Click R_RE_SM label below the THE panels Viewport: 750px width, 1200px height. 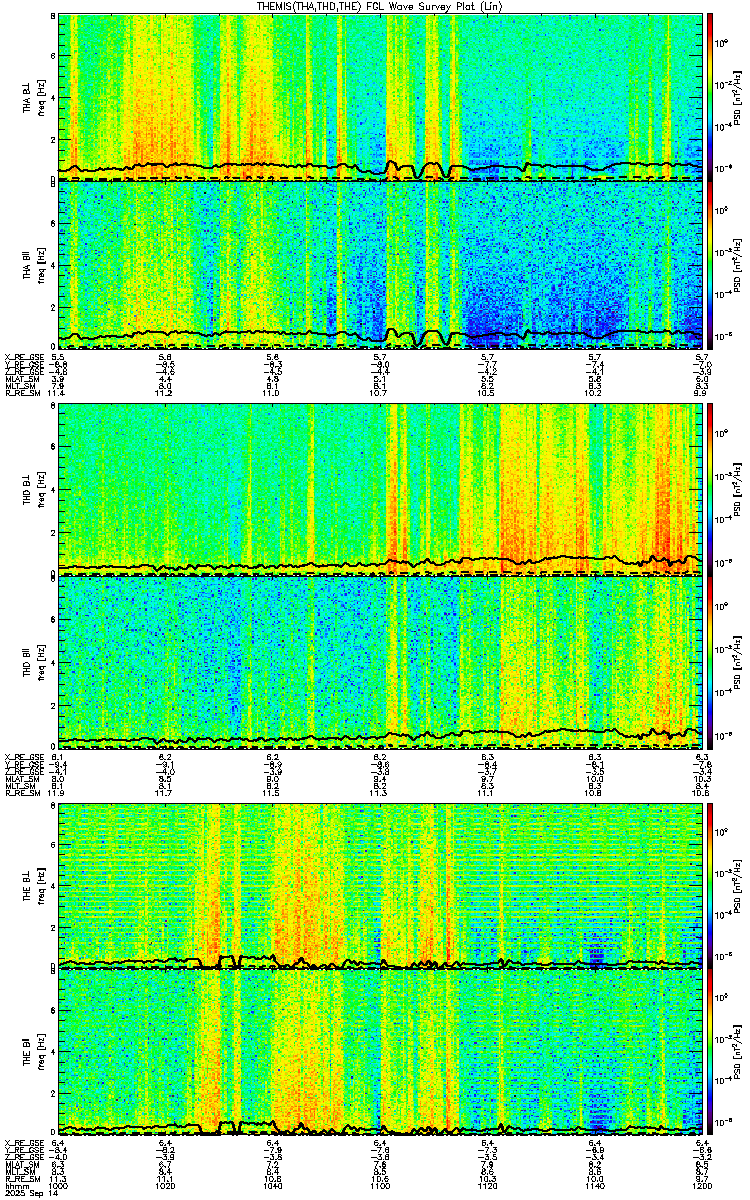[x=21, y=1177]
